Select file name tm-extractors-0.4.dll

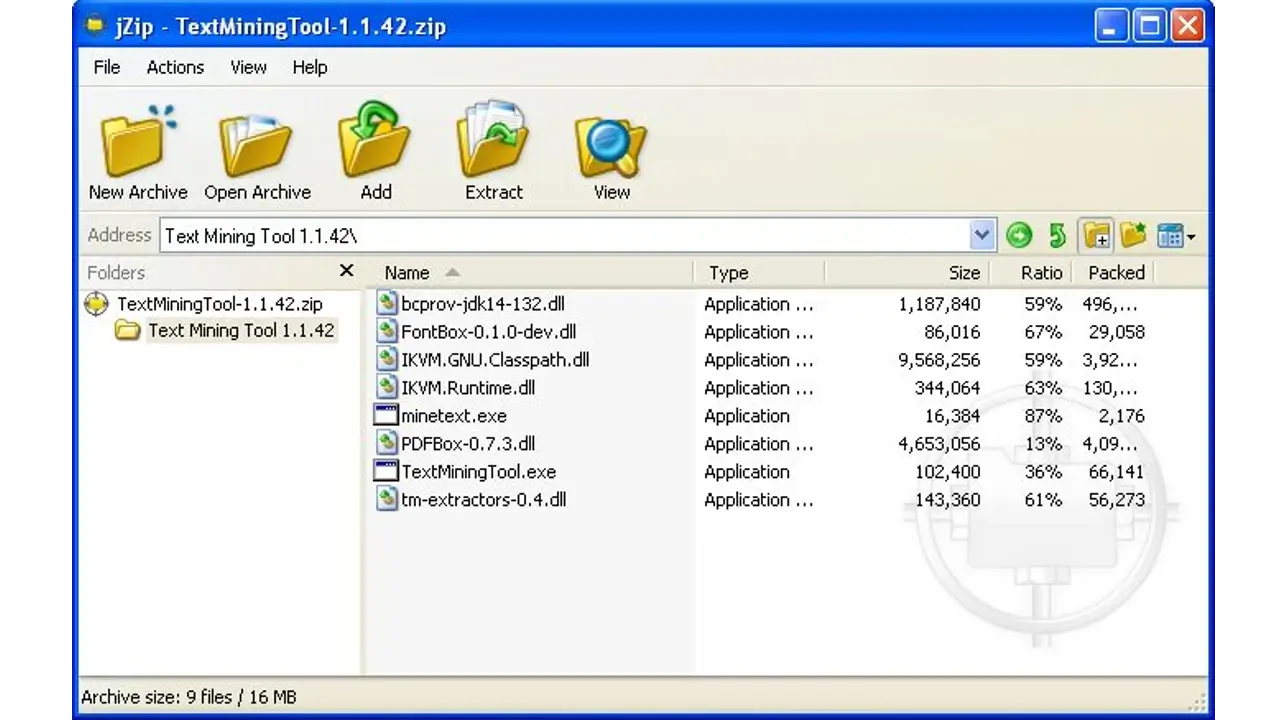click(484, 500)
